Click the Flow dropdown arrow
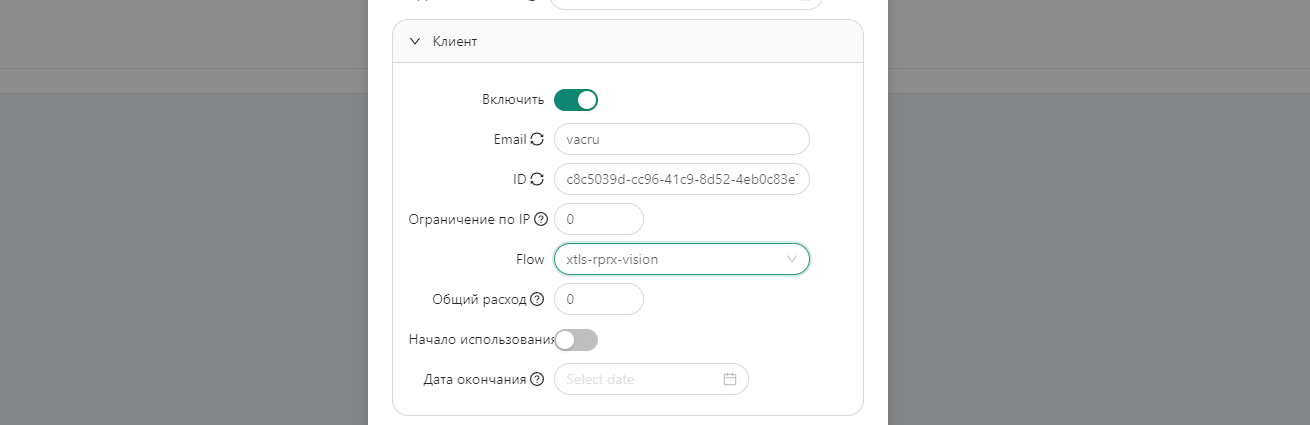The height and width of the screenshot is (425, 1310). click(792, 259)
